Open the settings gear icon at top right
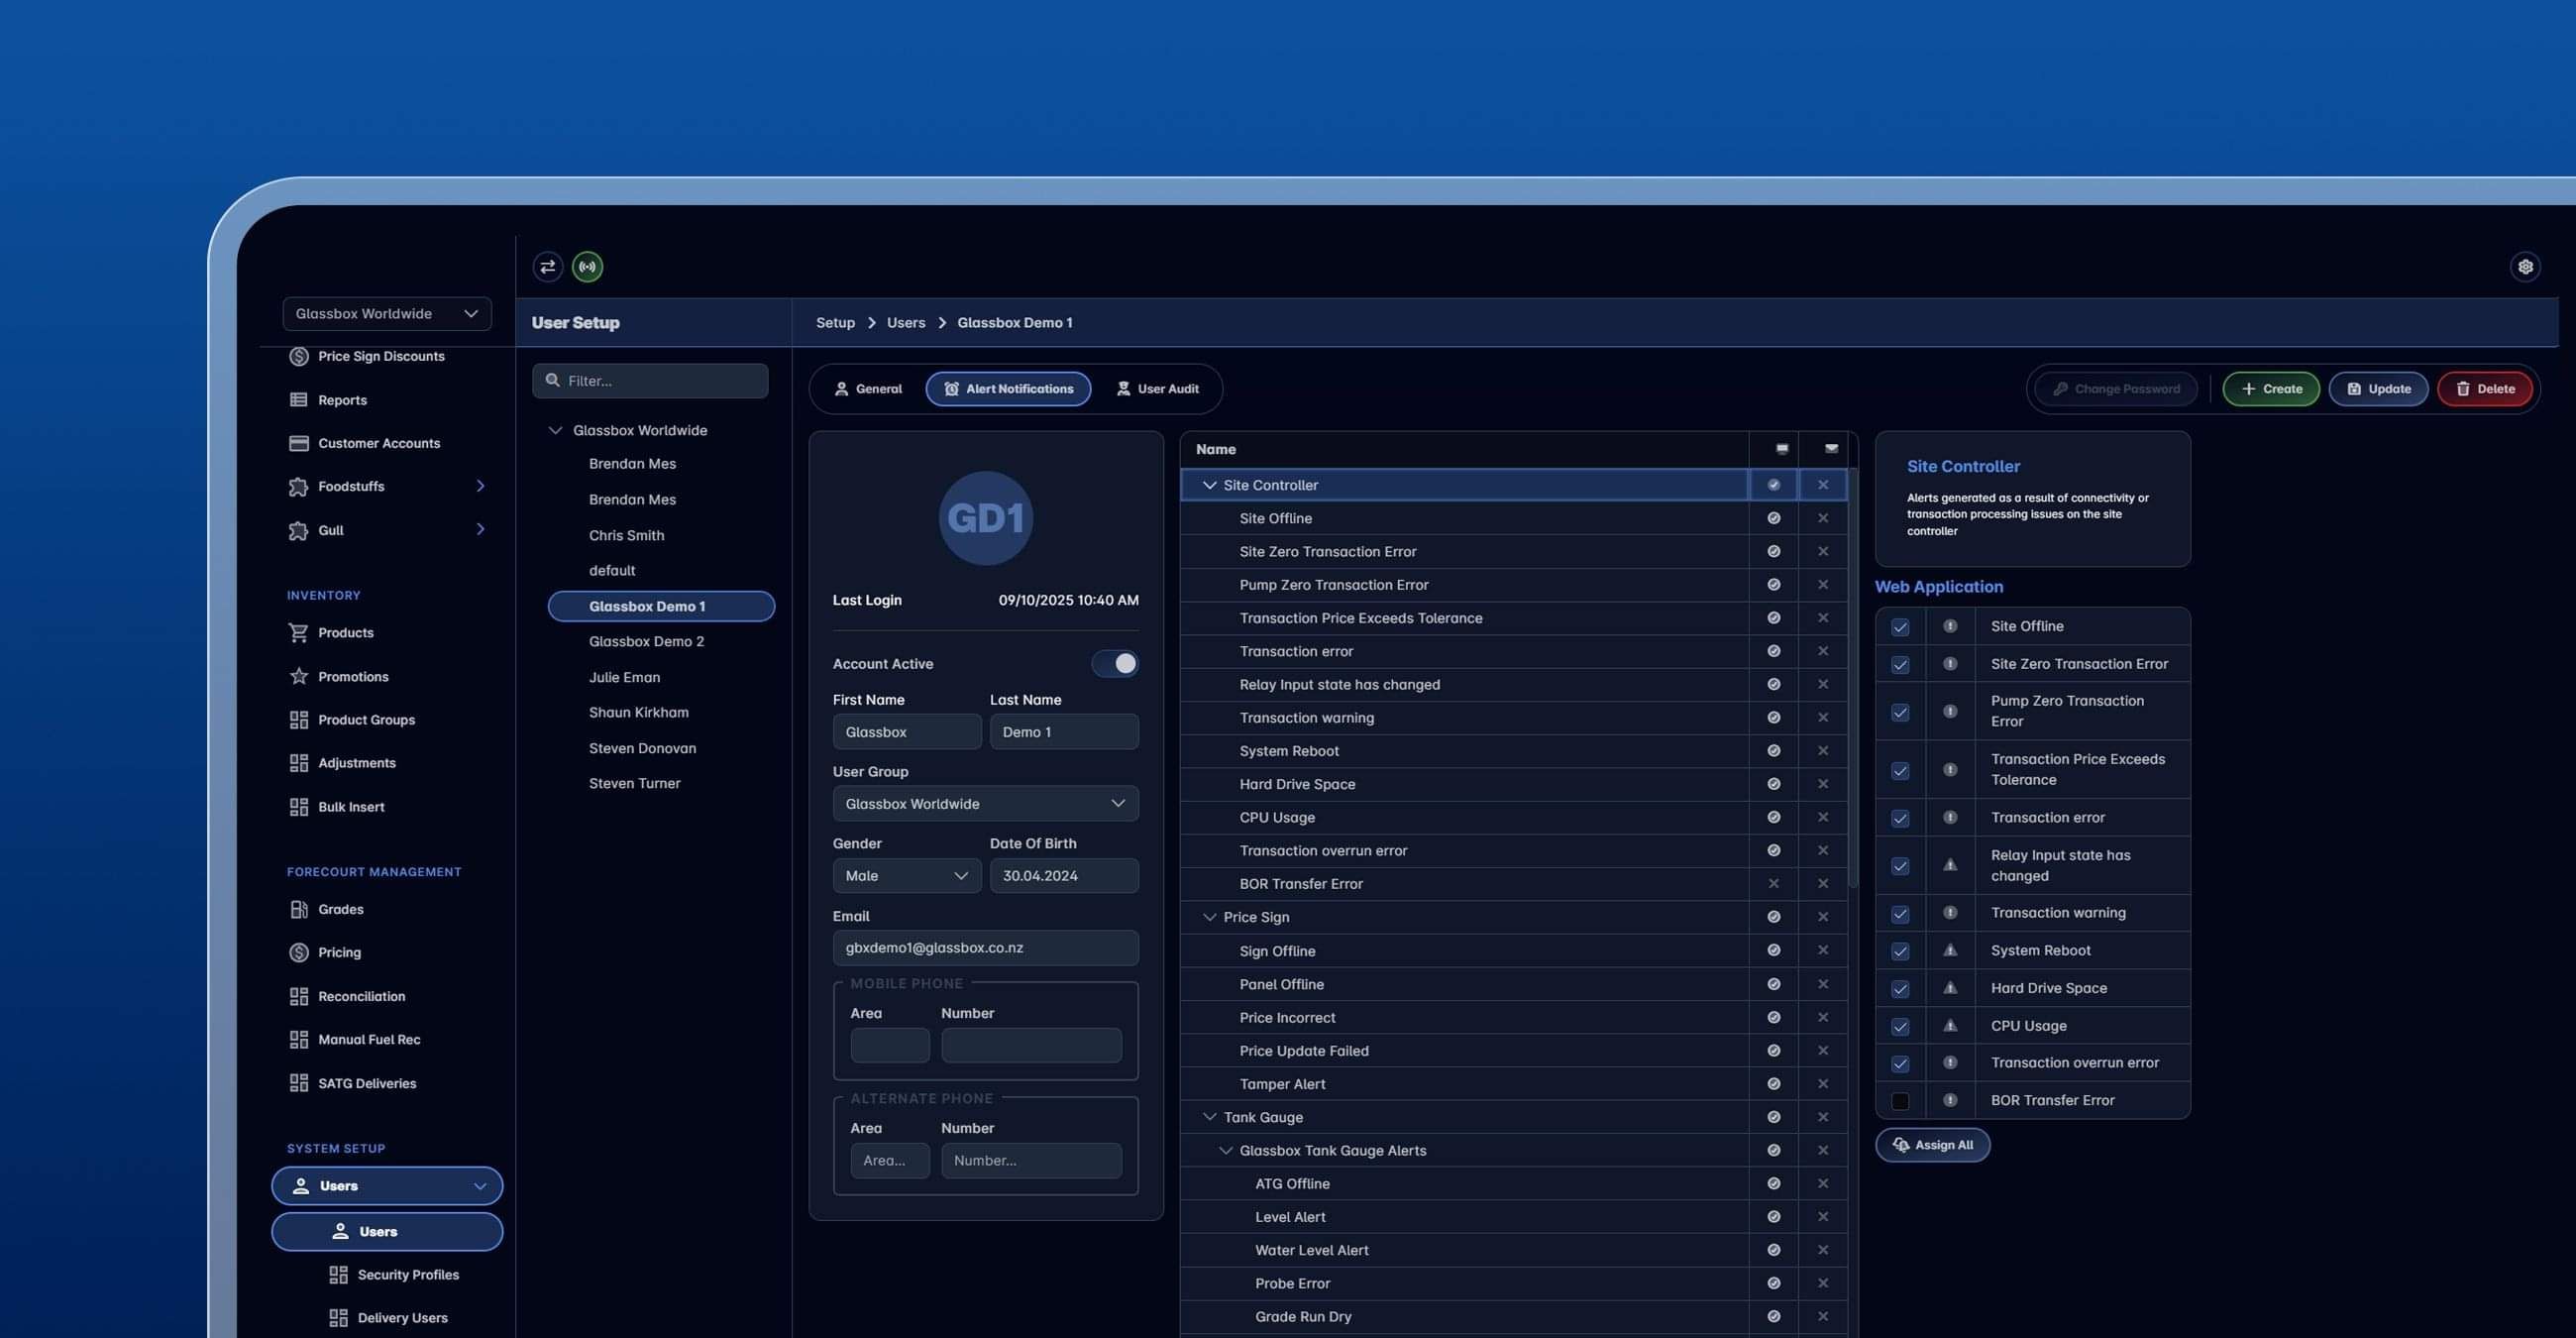2576x1338 pixels. pos(2525,266)
